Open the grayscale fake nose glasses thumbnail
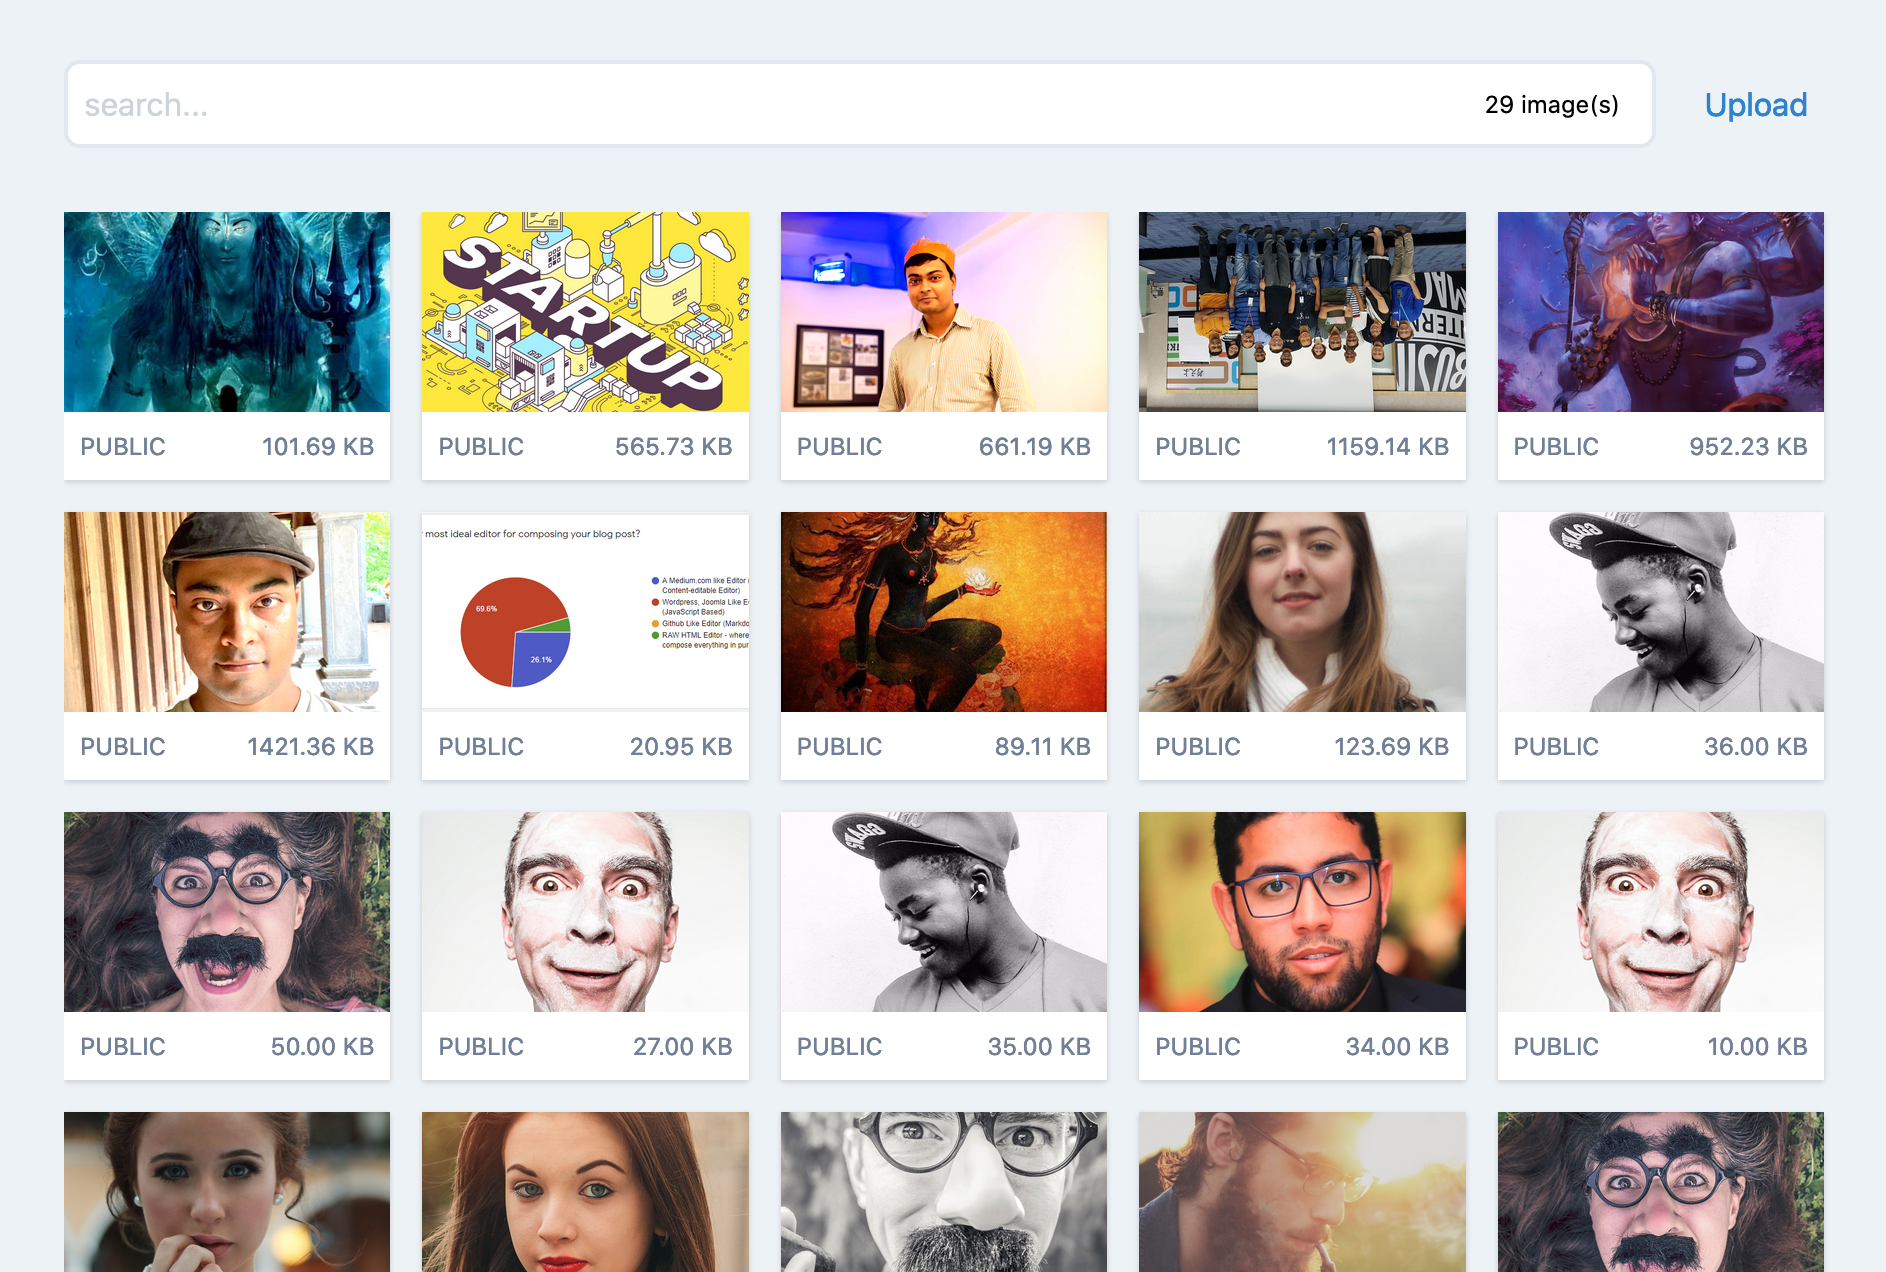1886x1272 pixels. point(944,1192)
